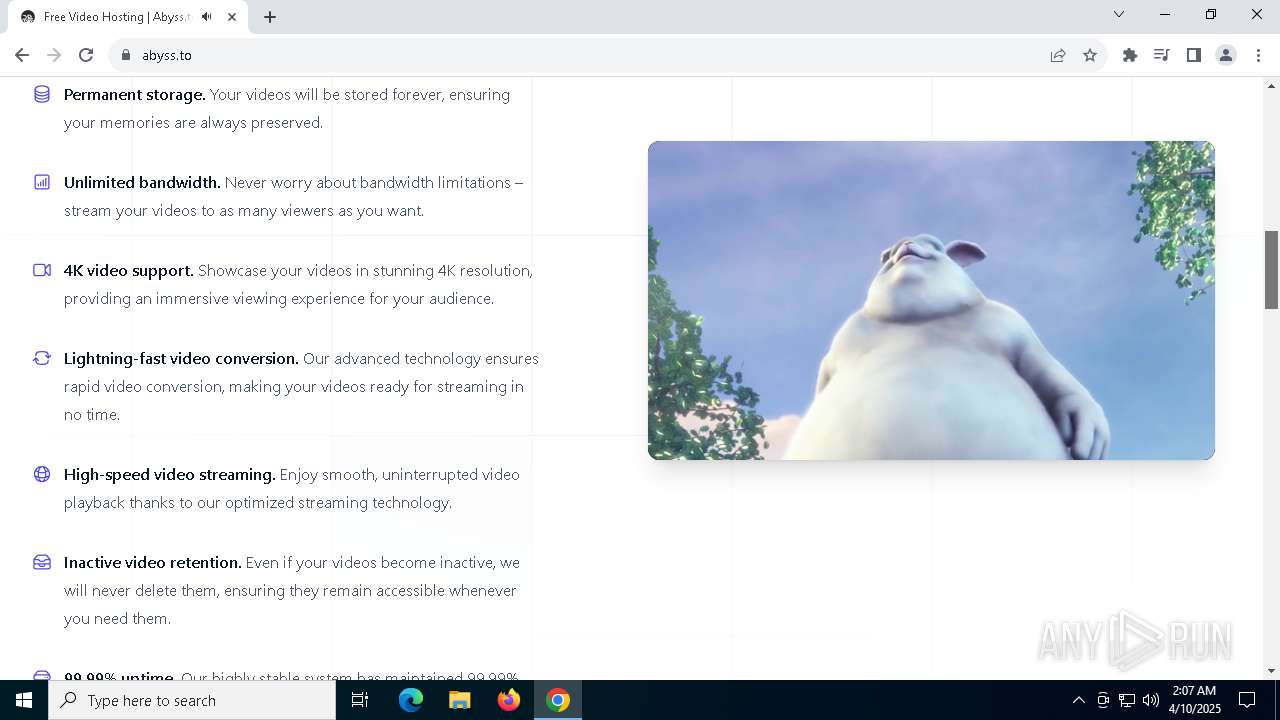
Task: Click the lock site info icon
Action: (x=125, y=55)
